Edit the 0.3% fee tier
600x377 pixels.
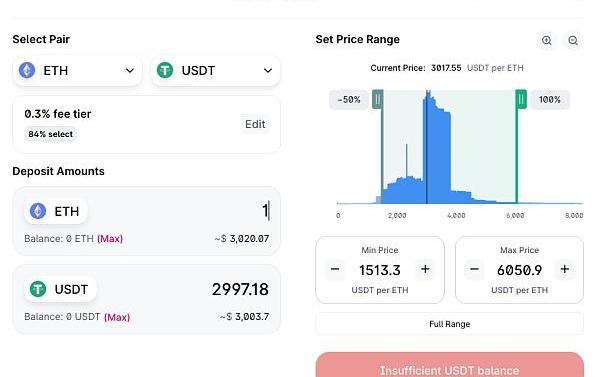pos(255,124)
